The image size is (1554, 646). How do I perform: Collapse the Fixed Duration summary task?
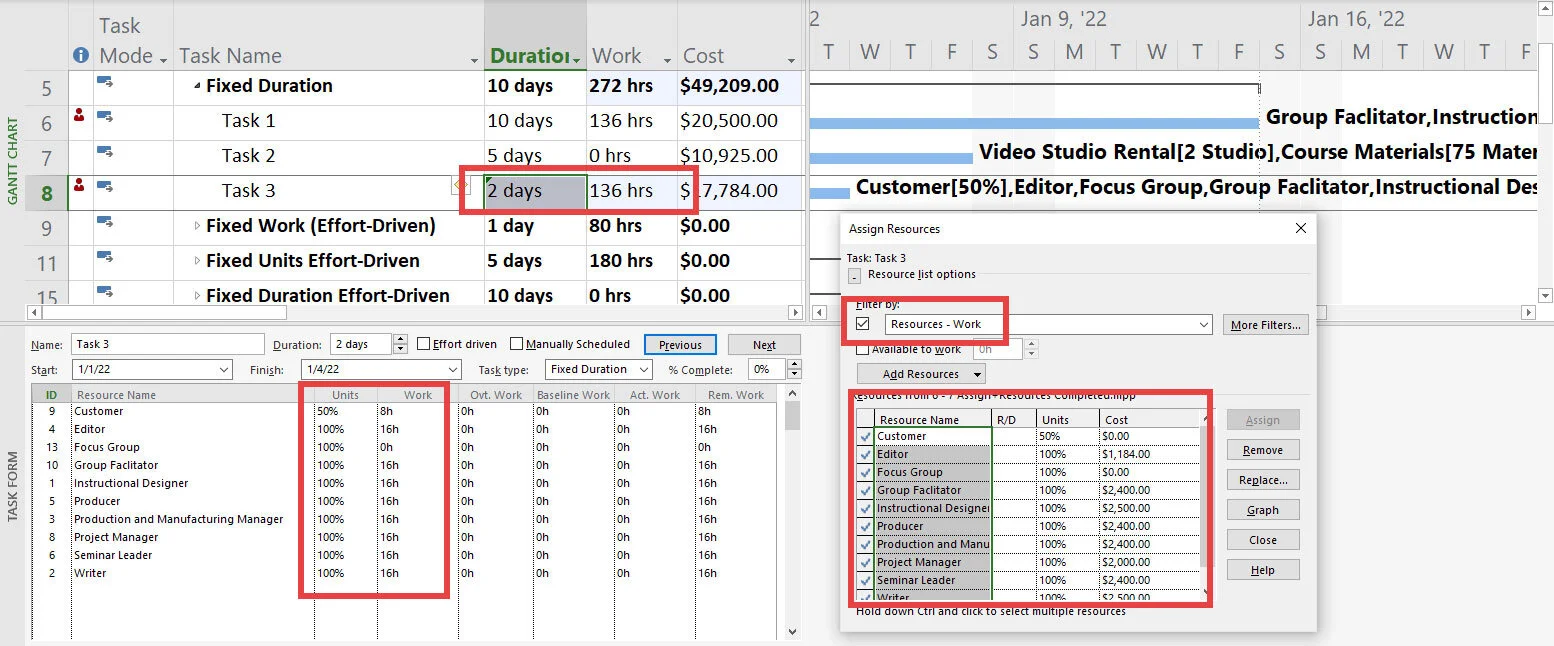[198, 87]
